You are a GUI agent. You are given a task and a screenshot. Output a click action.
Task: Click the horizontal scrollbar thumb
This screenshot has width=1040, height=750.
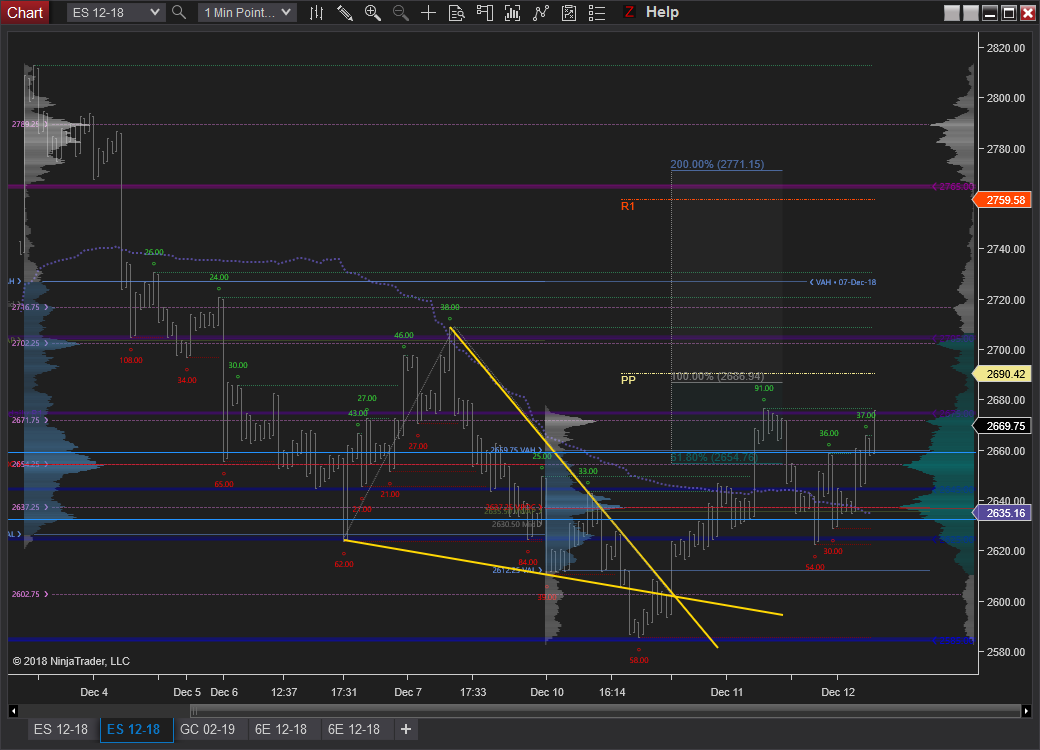tap(605, 711)
